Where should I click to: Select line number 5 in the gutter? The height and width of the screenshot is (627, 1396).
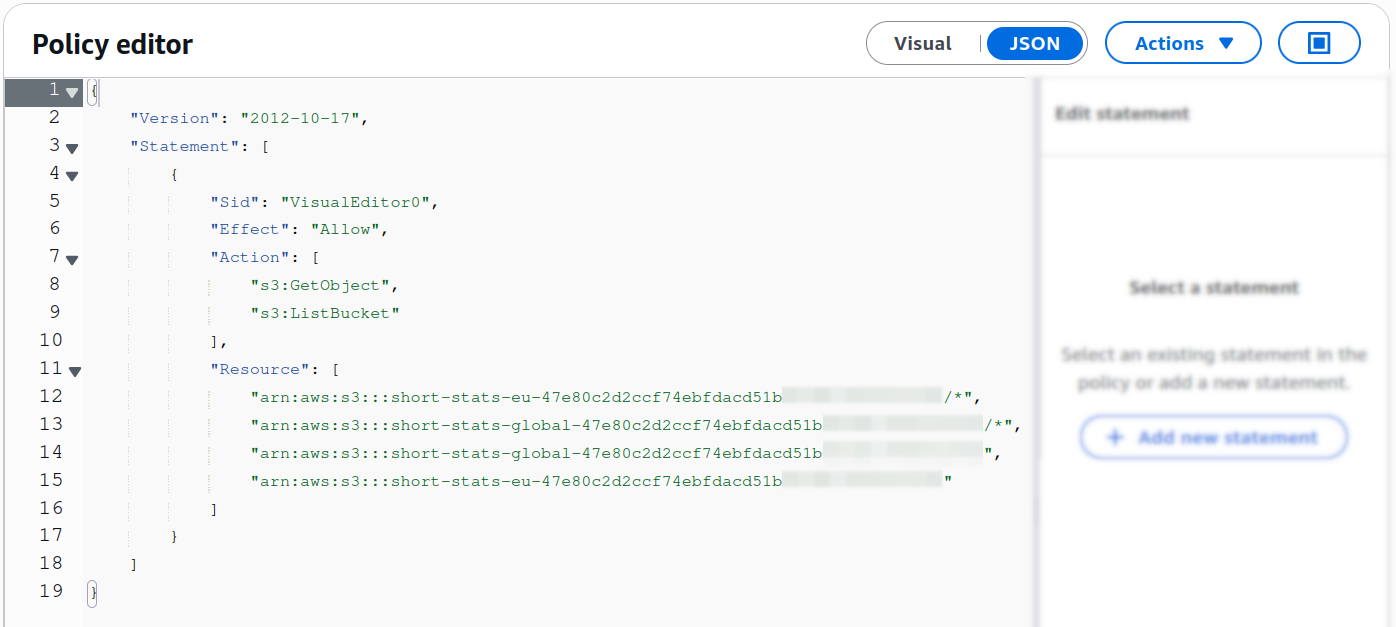pos(55,200)
